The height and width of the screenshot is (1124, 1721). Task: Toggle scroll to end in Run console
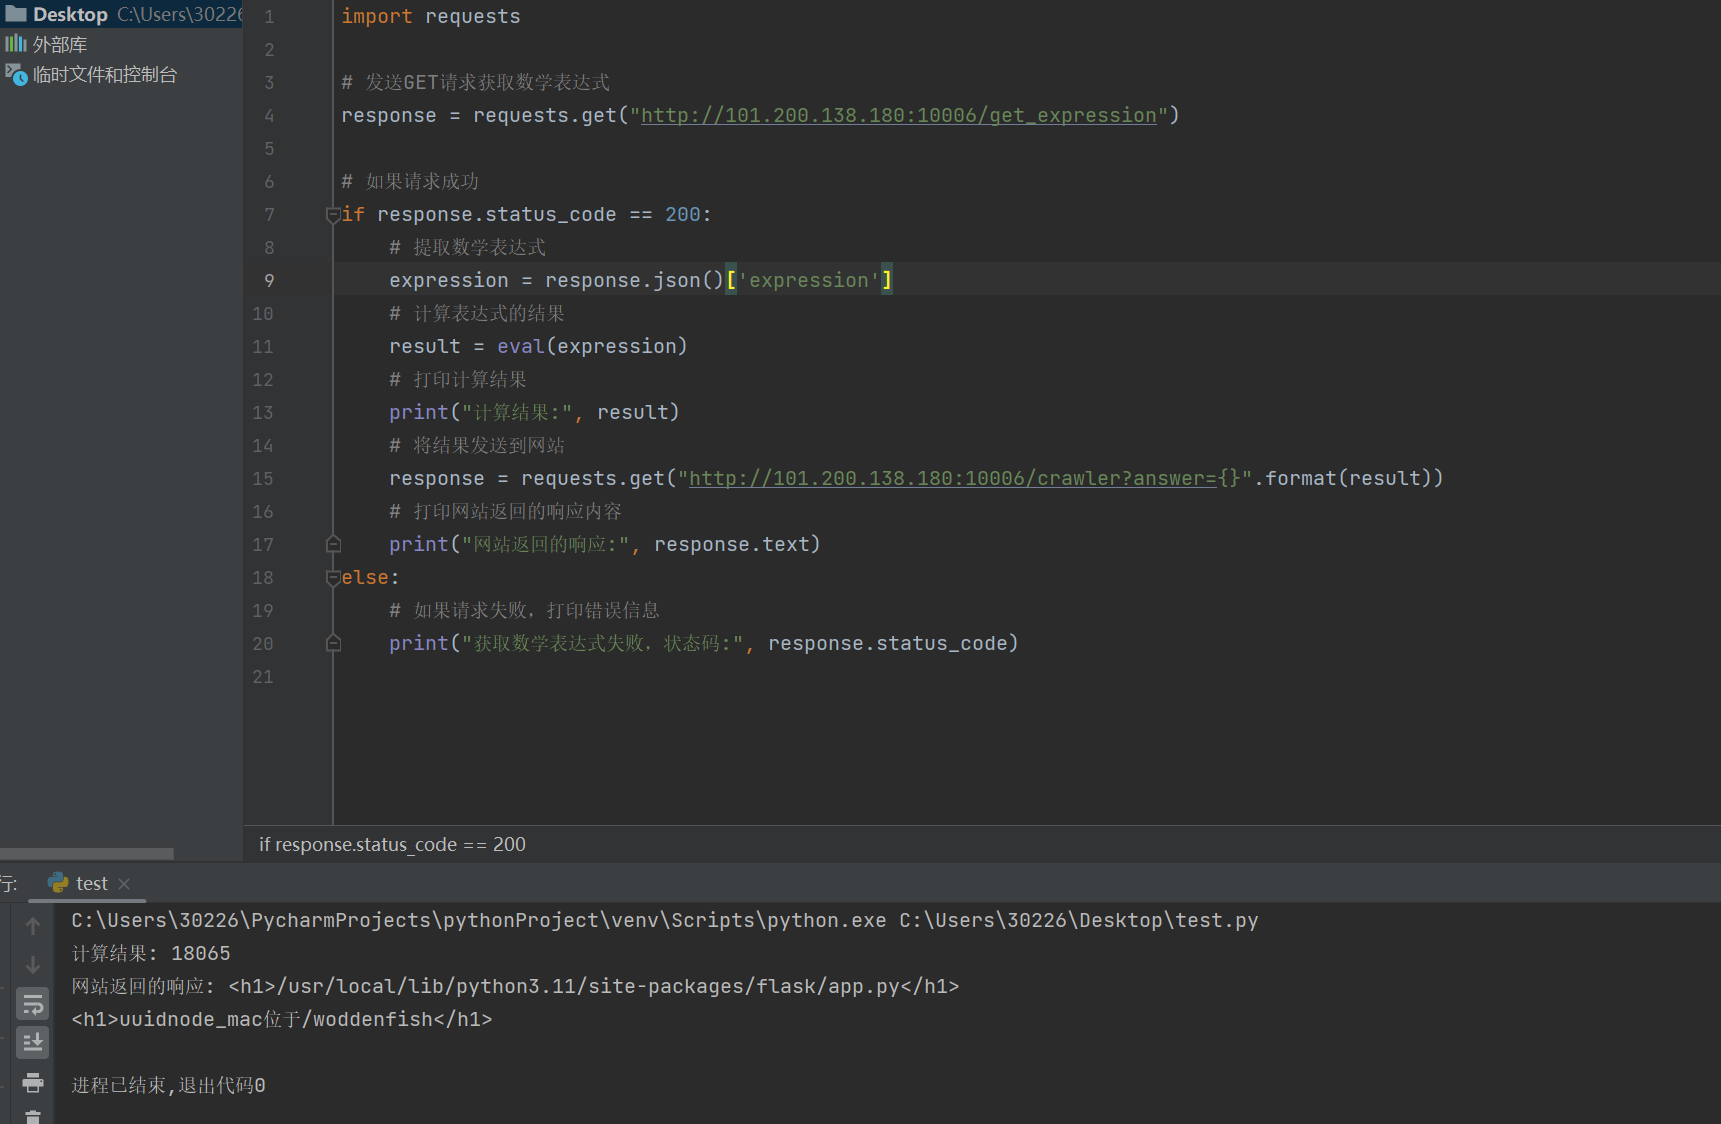pyautogui.click(x=33, y=1043)
